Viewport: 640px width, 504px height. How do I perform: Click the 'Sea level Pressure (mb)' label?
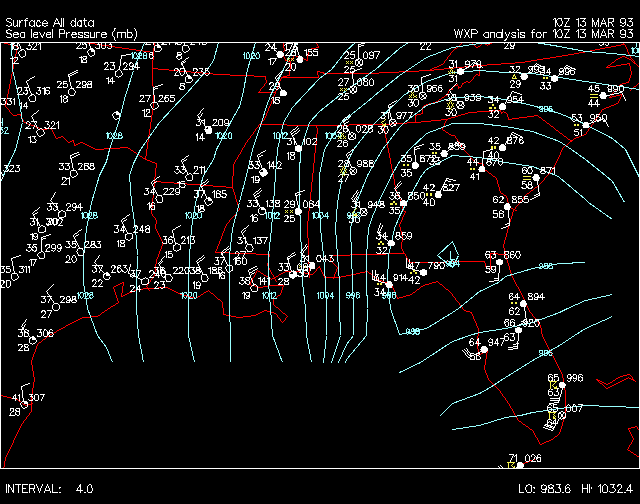(71, 34)
